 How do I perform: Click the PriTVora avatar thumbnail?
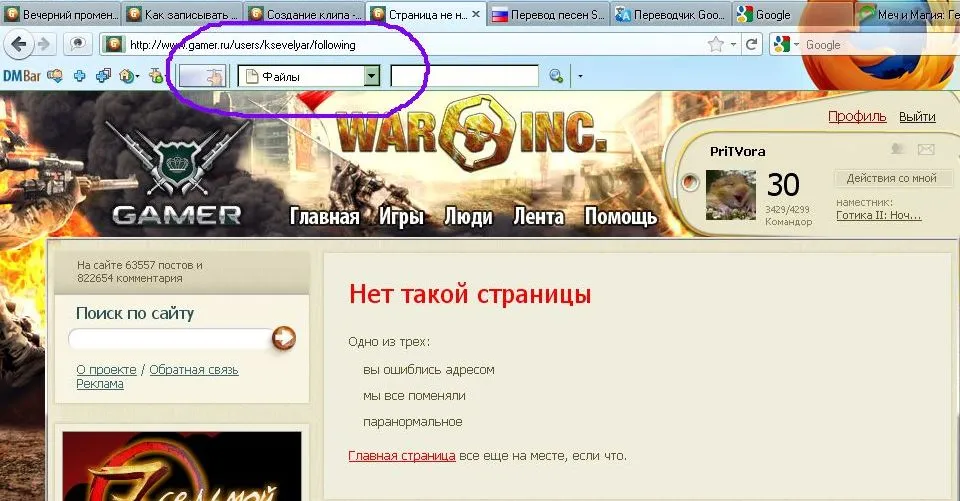[731, 194]
